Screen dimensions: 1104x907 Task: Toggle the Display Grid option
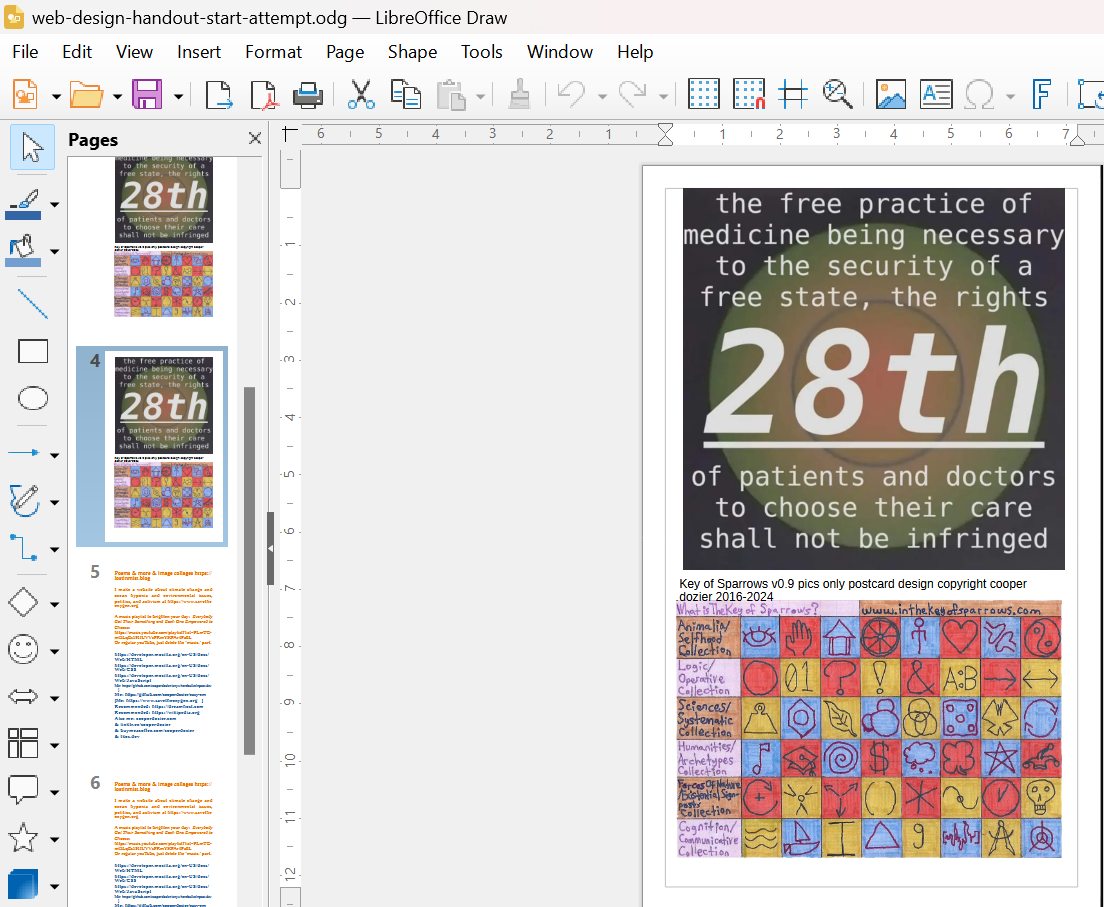point(703,94)
